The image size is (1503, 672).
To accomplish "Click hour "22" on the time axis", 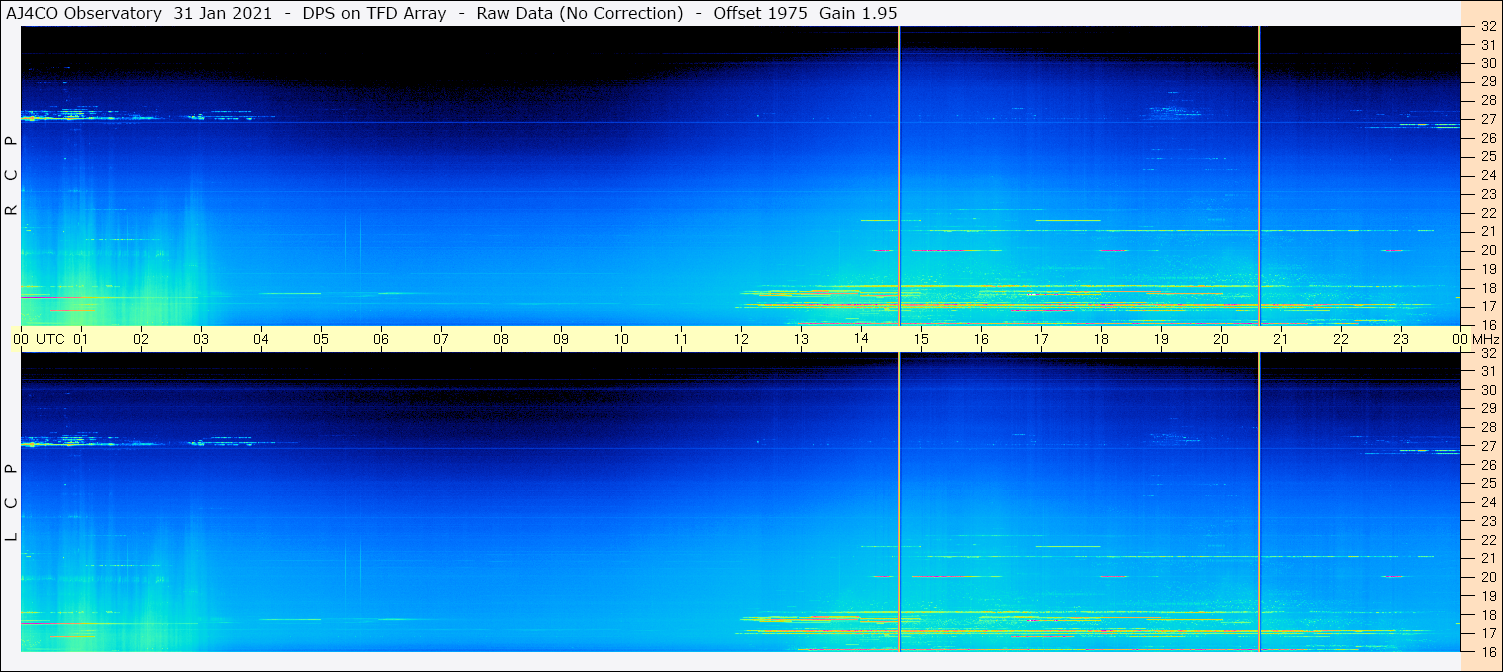I will (1341, 339).
